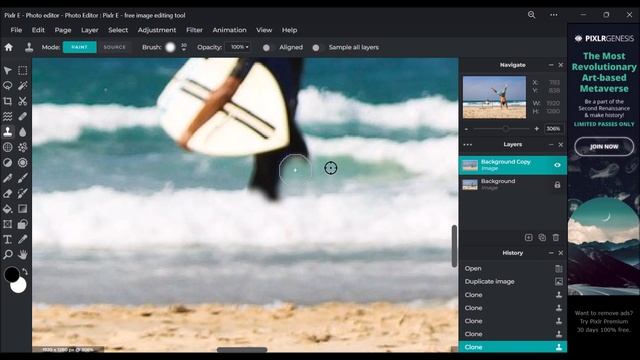Swap foreground and background colors

(25, 271)
